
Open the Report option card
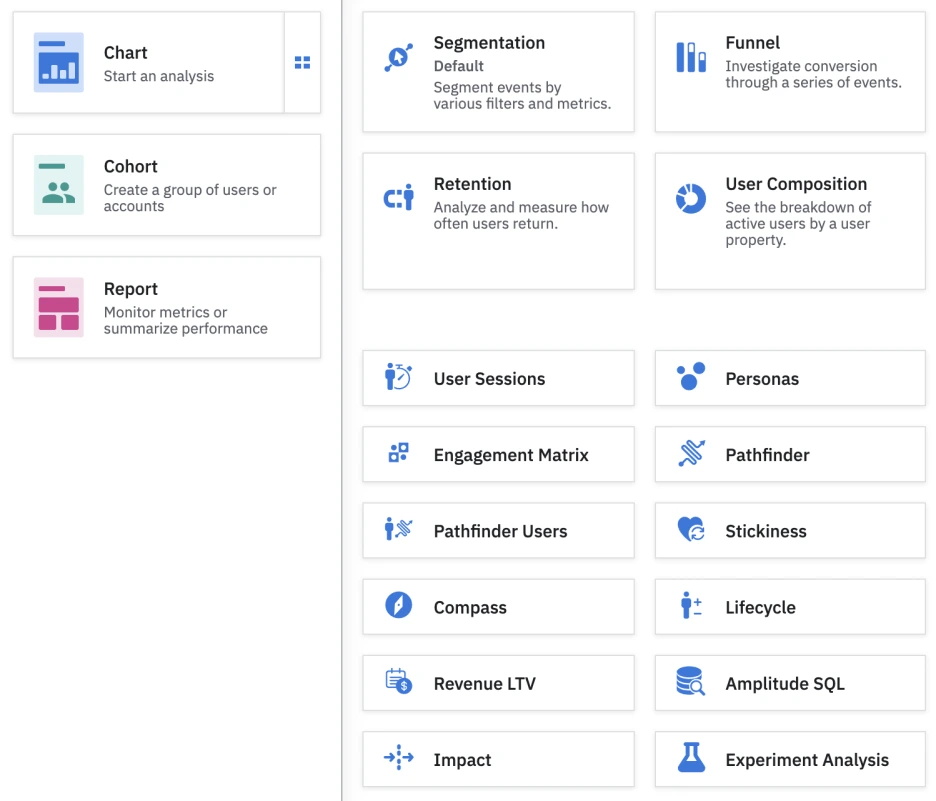click(x=166, y=308)
